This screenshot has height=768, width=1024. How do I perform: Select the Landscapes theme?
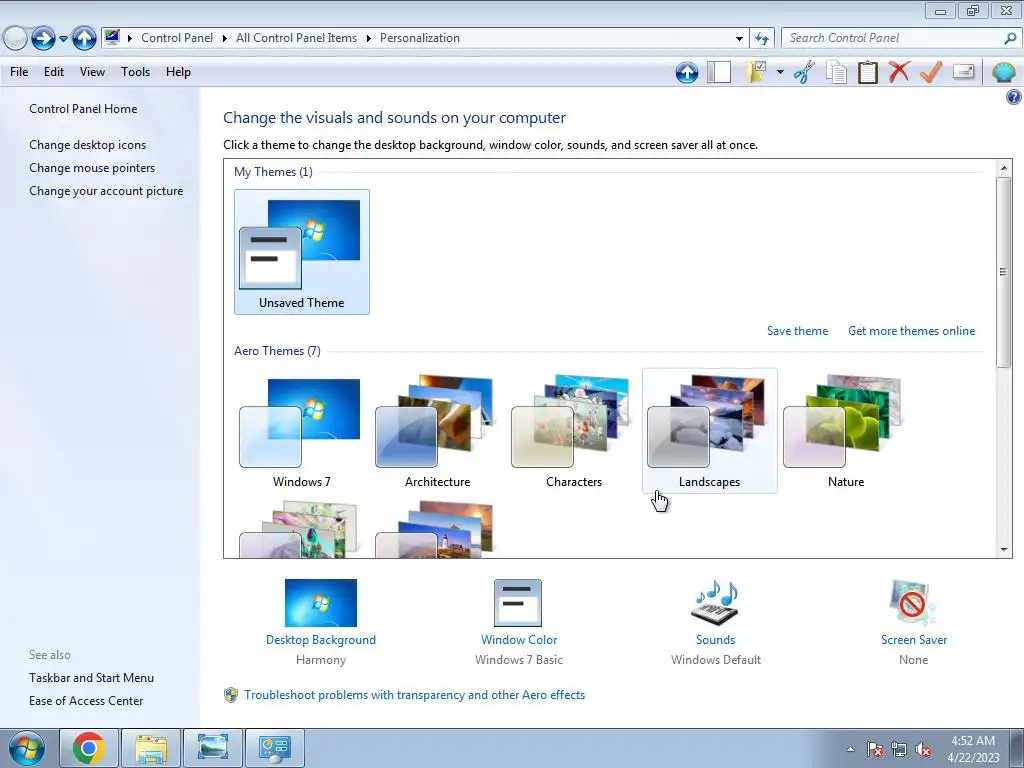pyautogui.click(x=710, y=431)
